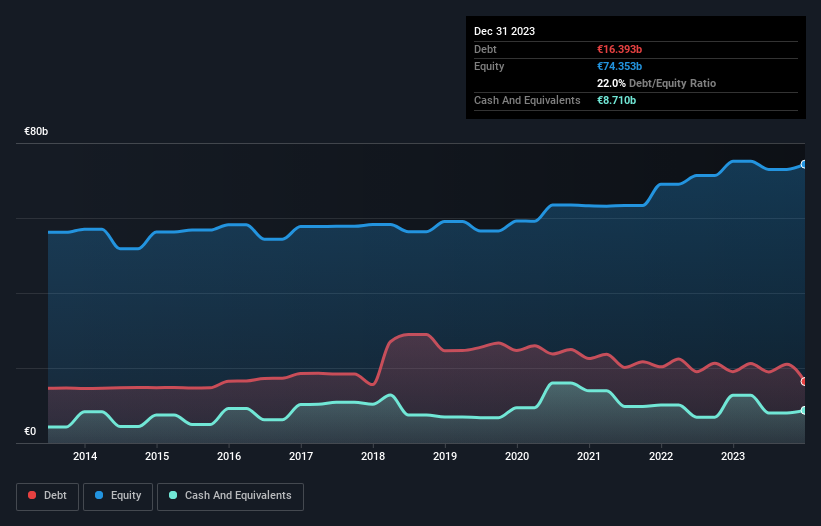Toggle the Debt series legend button
Viewport: 821px width, 526px height.
pyautogui.click(x=48, y=496)
